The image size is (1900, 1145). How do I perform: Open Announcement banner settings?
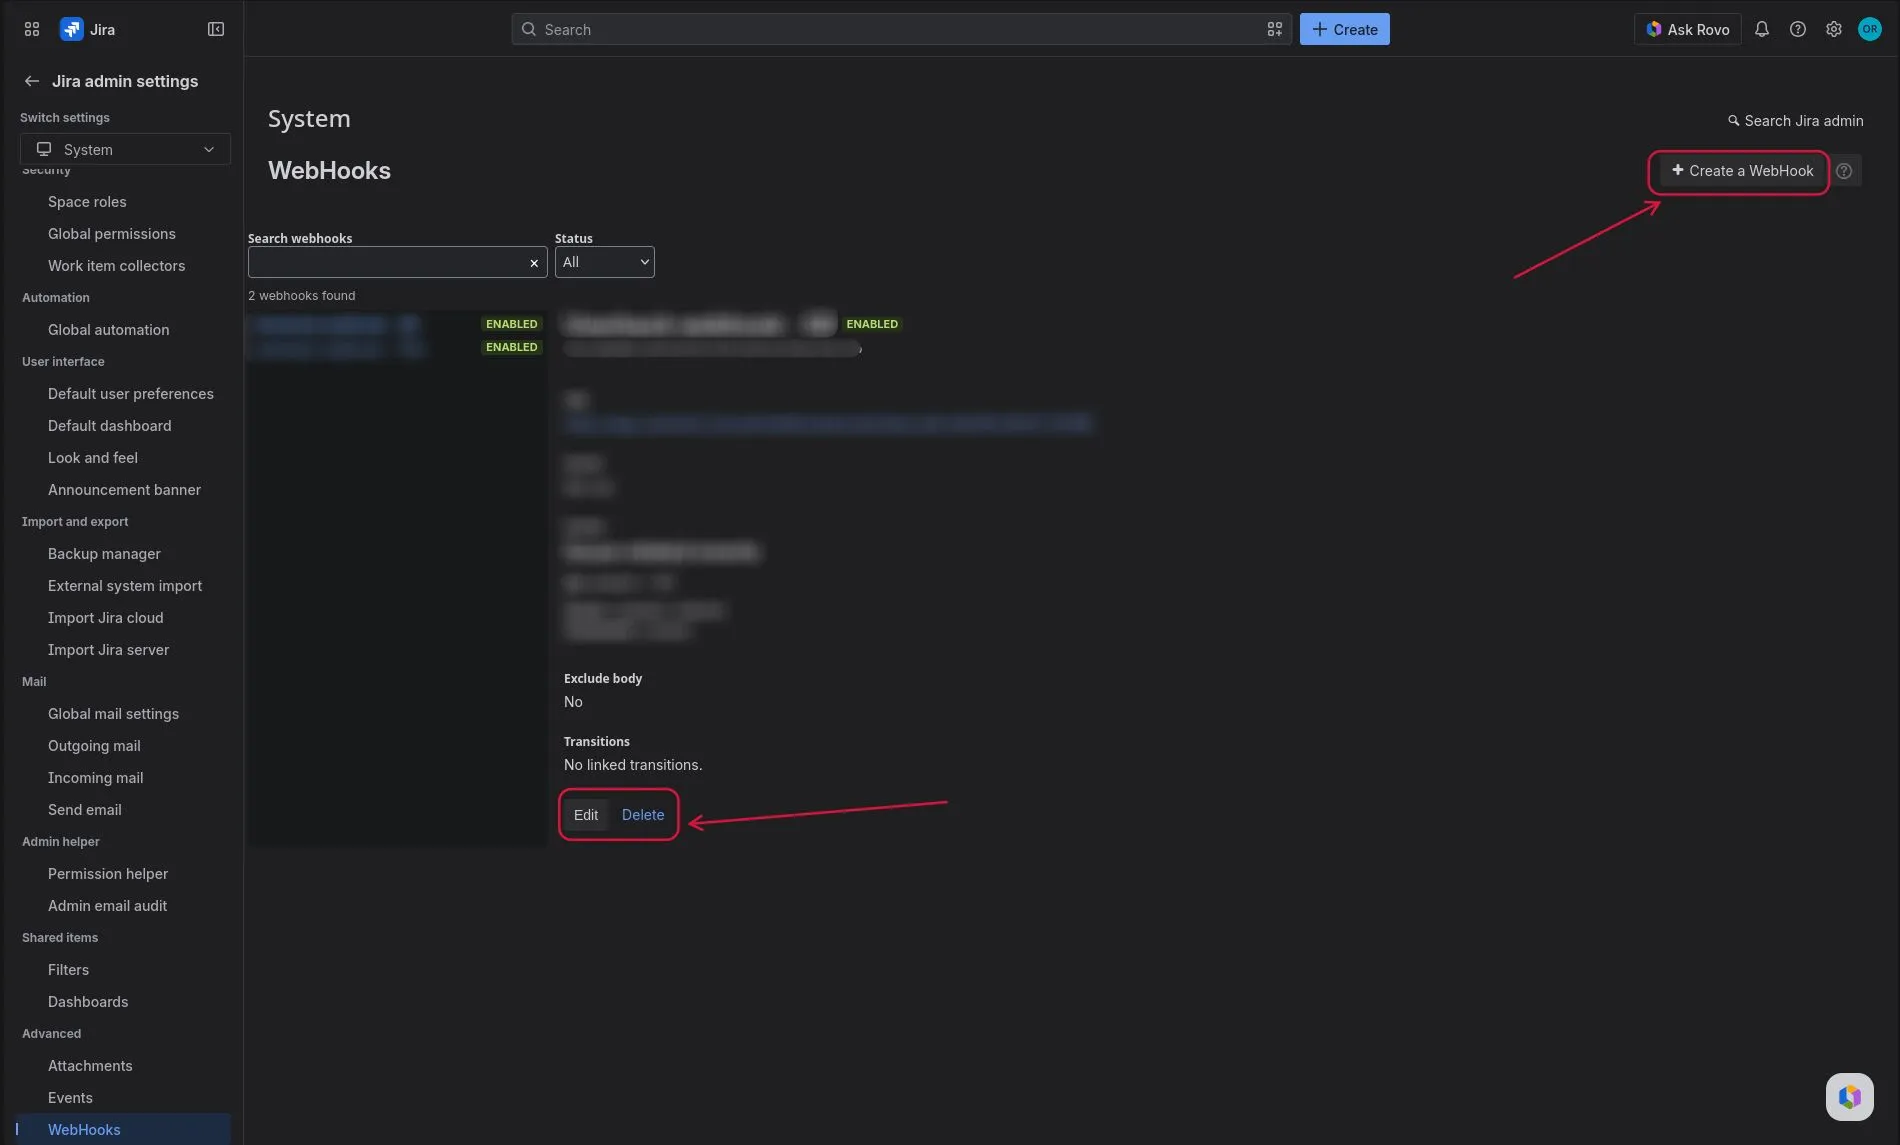pyautogui.click(x=124, y=489)
